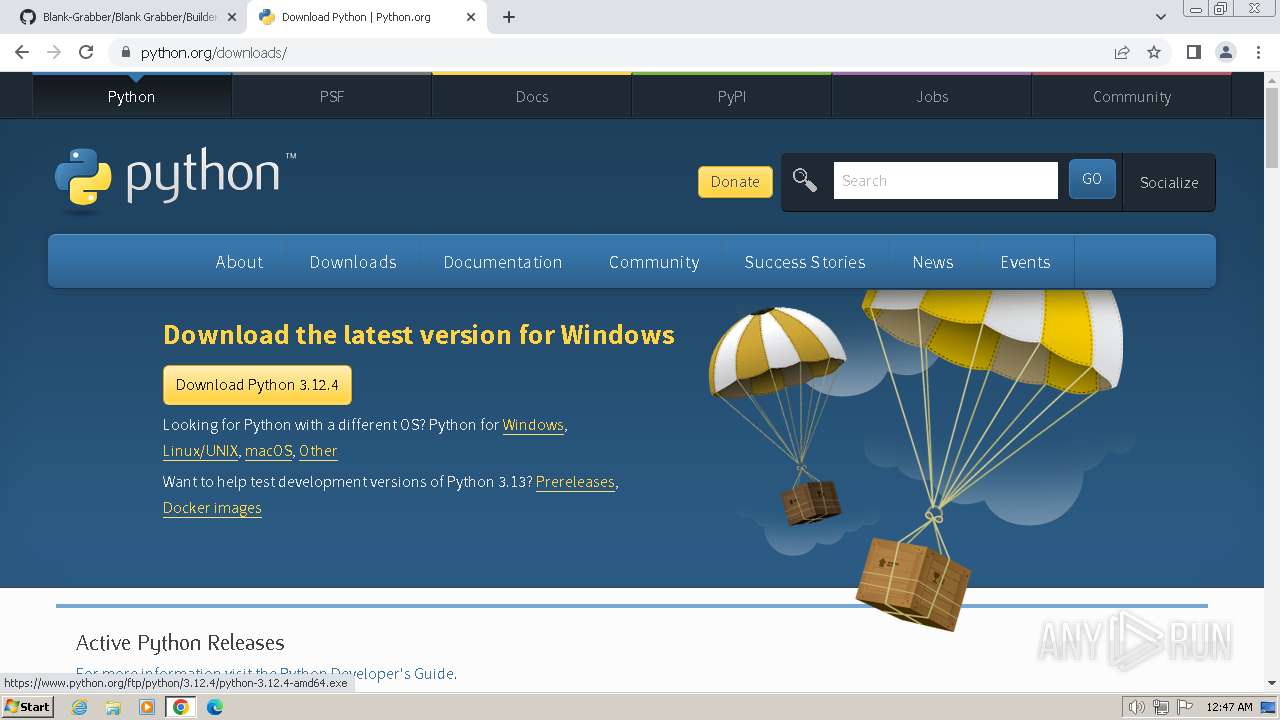1280x720 pixels.
Task: Open the News menu item
Action: (933, 262)
